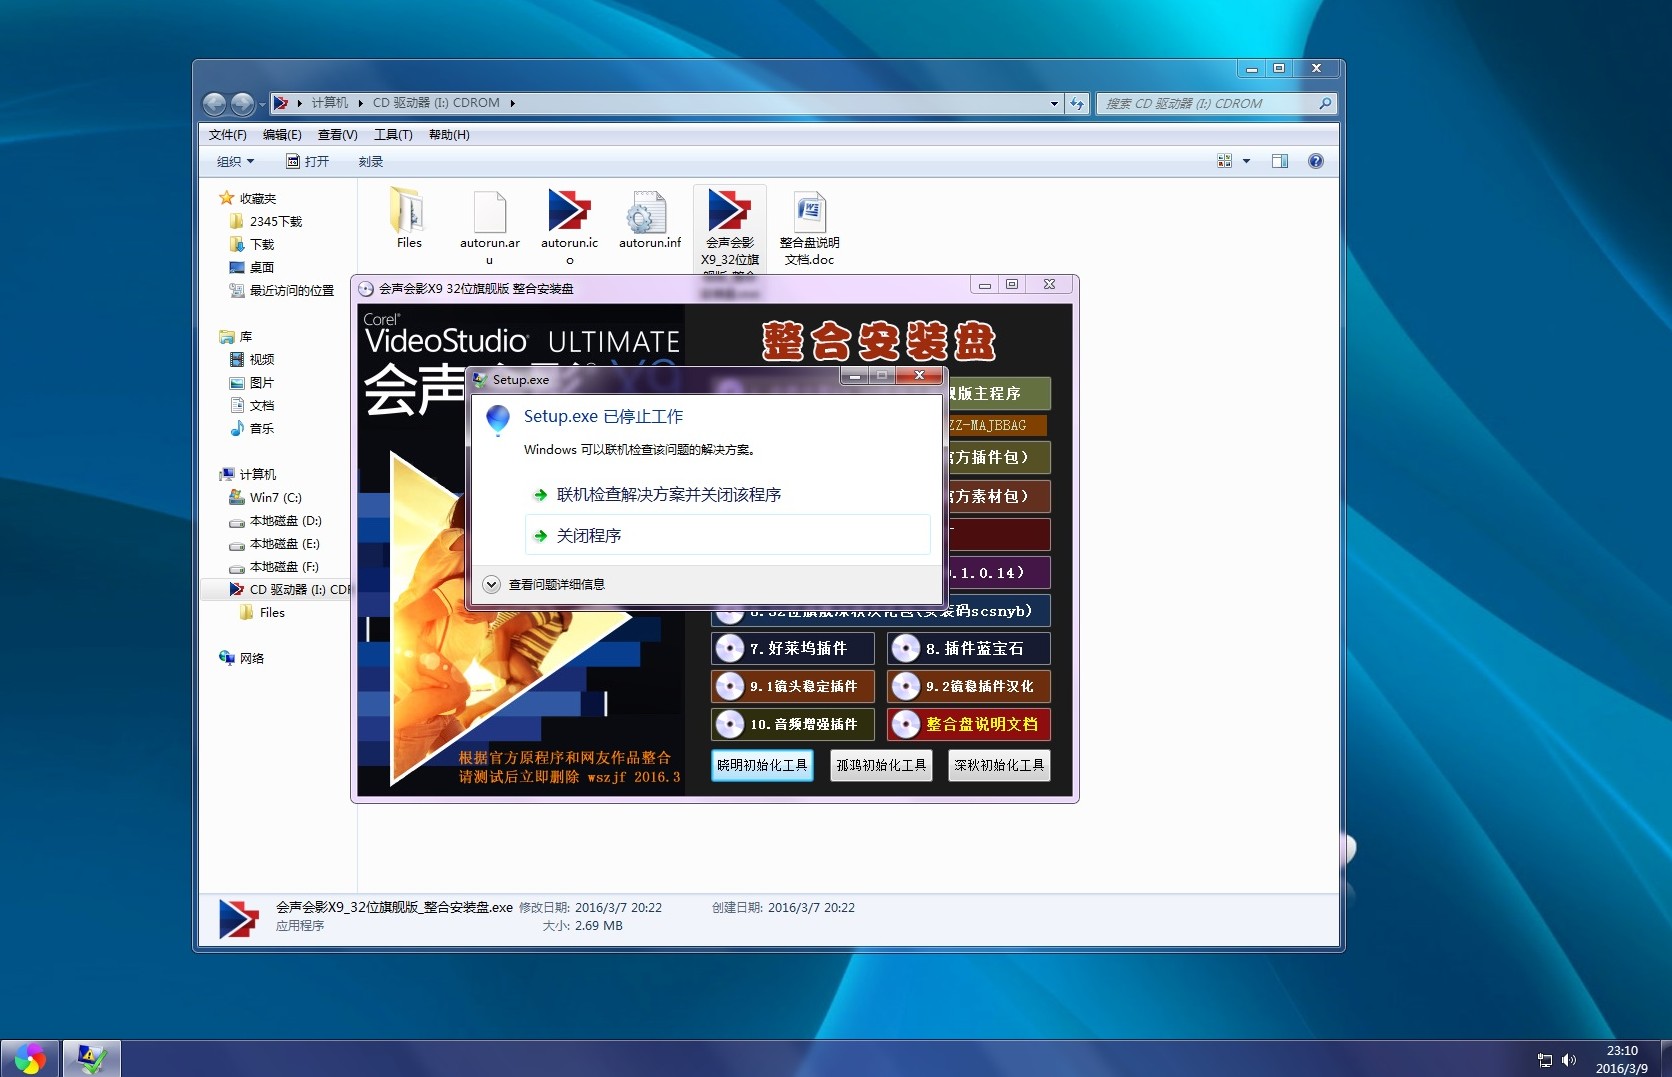Click disc icon of 8. 插件蓝宝石
1672x1077 pixels.
click(x=905, y=649)
